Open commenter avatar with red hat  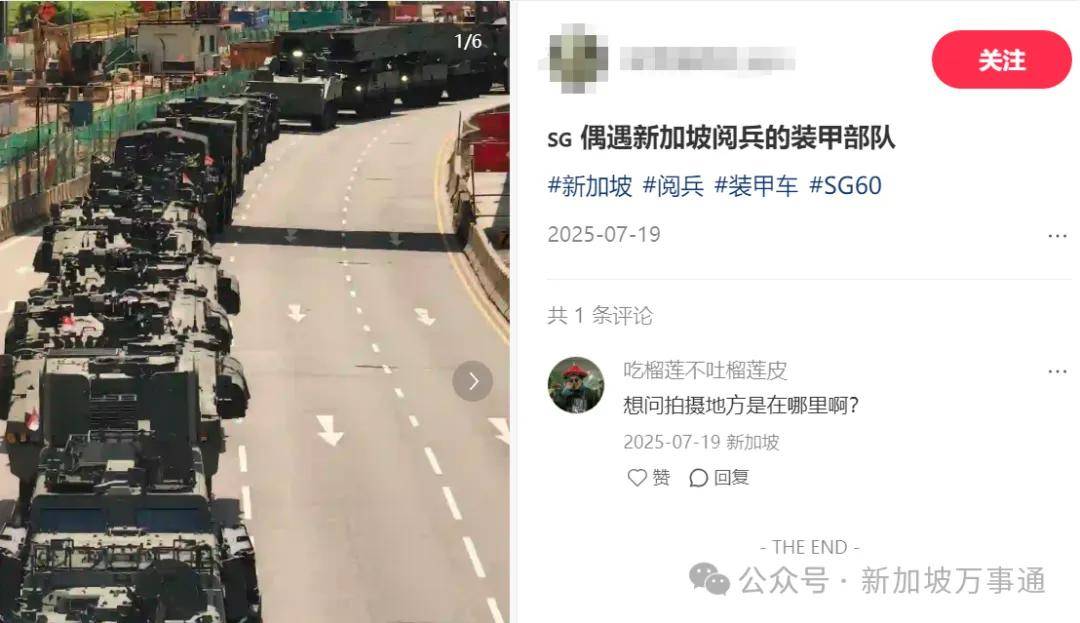[576, 385]
